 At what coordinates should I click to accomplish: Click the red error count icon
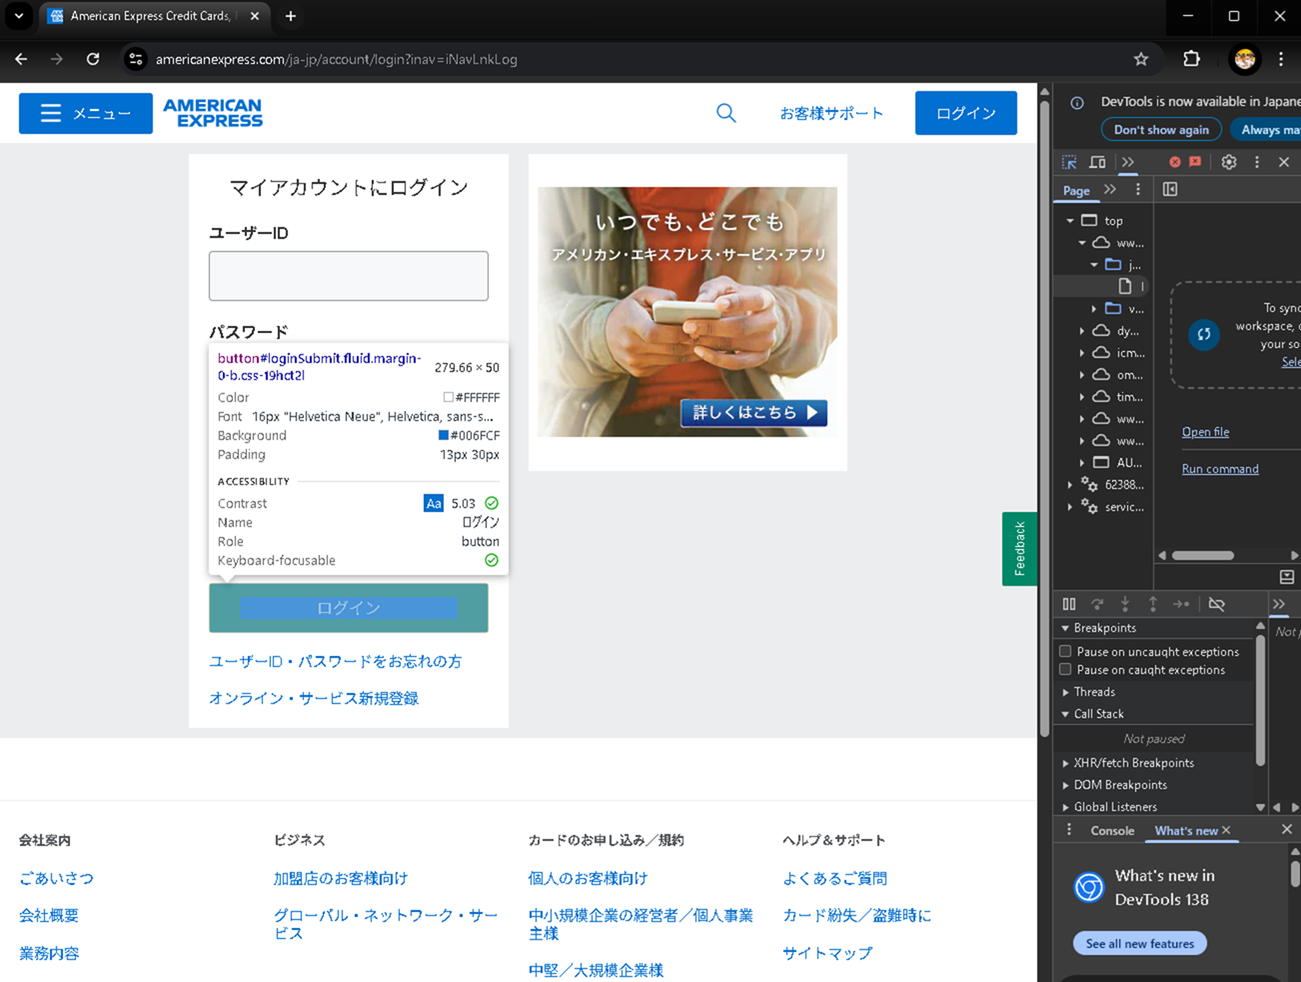tap(1175, 162)
